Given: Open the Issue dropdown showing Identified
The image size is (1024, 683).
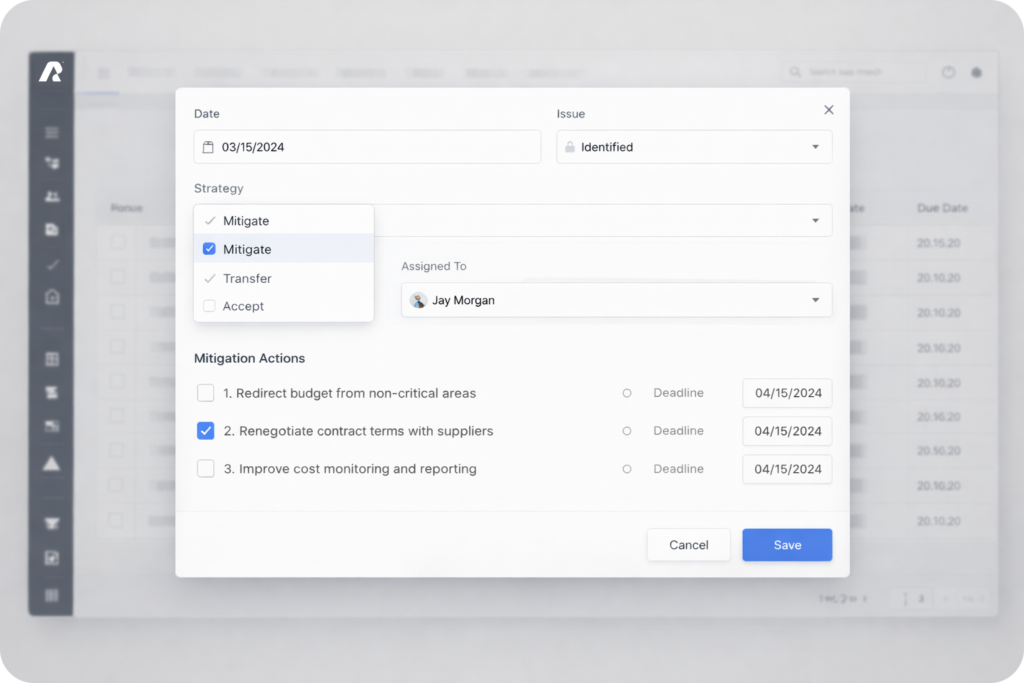Looking at the screenshot, I should pyautogui.click(x=694, y=147).
